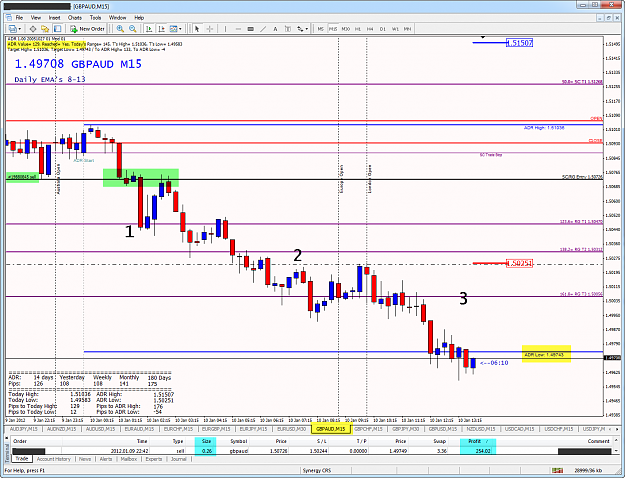This screenshot has height=478, width=625.
Task: Zoom in on the chart
Action: pyautogui.click(x=120, y=29)
